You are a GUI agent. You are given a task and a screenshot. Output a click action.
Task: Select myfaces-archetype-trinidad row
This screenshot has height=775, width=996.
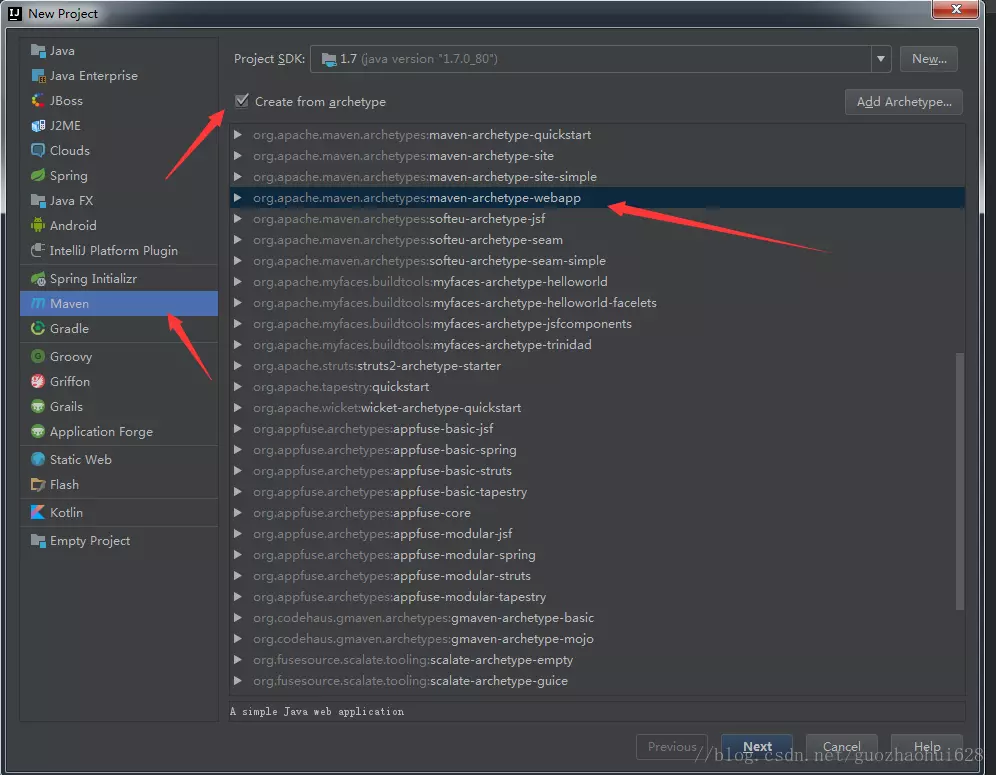[597, 344]
